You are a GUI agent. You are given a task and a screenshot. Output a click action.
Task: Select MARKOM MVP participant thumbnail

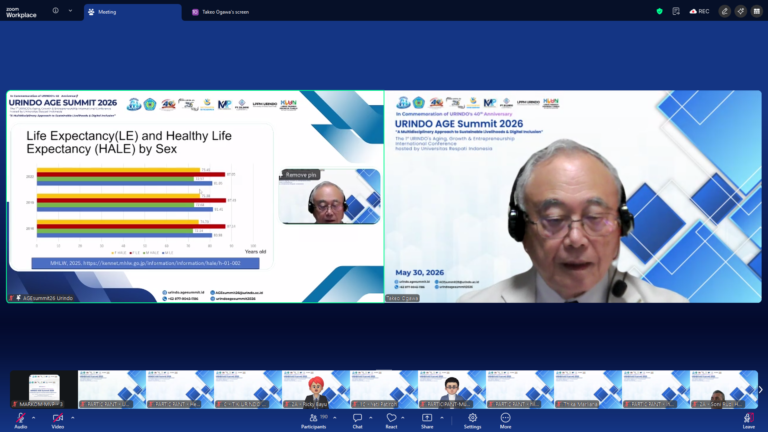point(44,389)
